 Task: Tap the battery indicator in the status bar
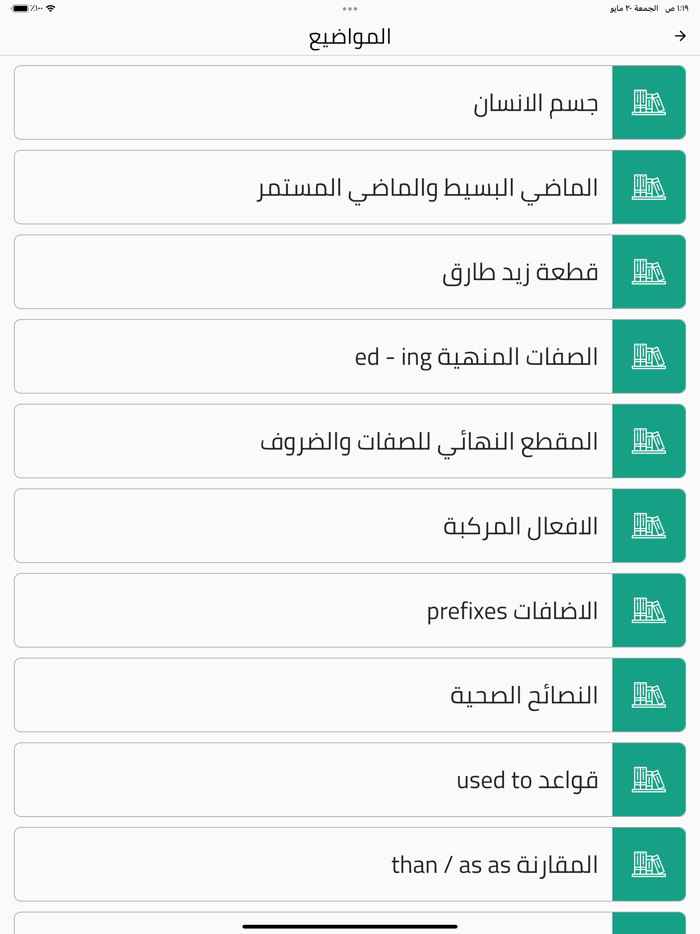point(17,8)
